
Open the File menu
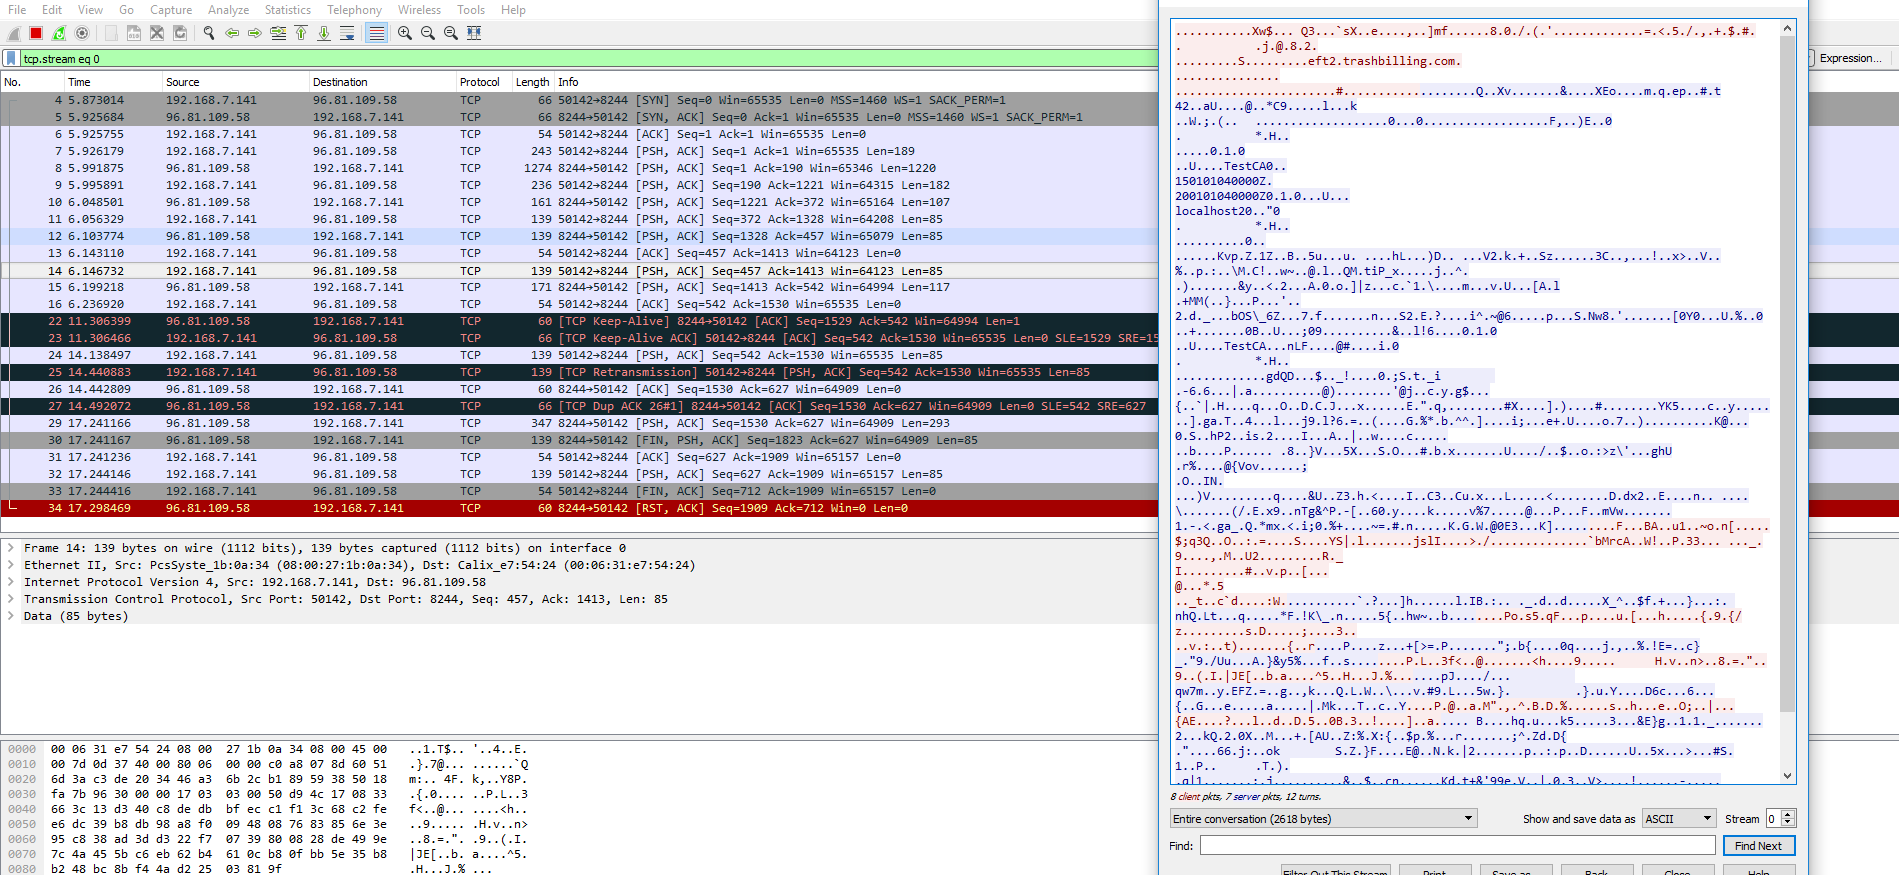click(x=17, y=10)
